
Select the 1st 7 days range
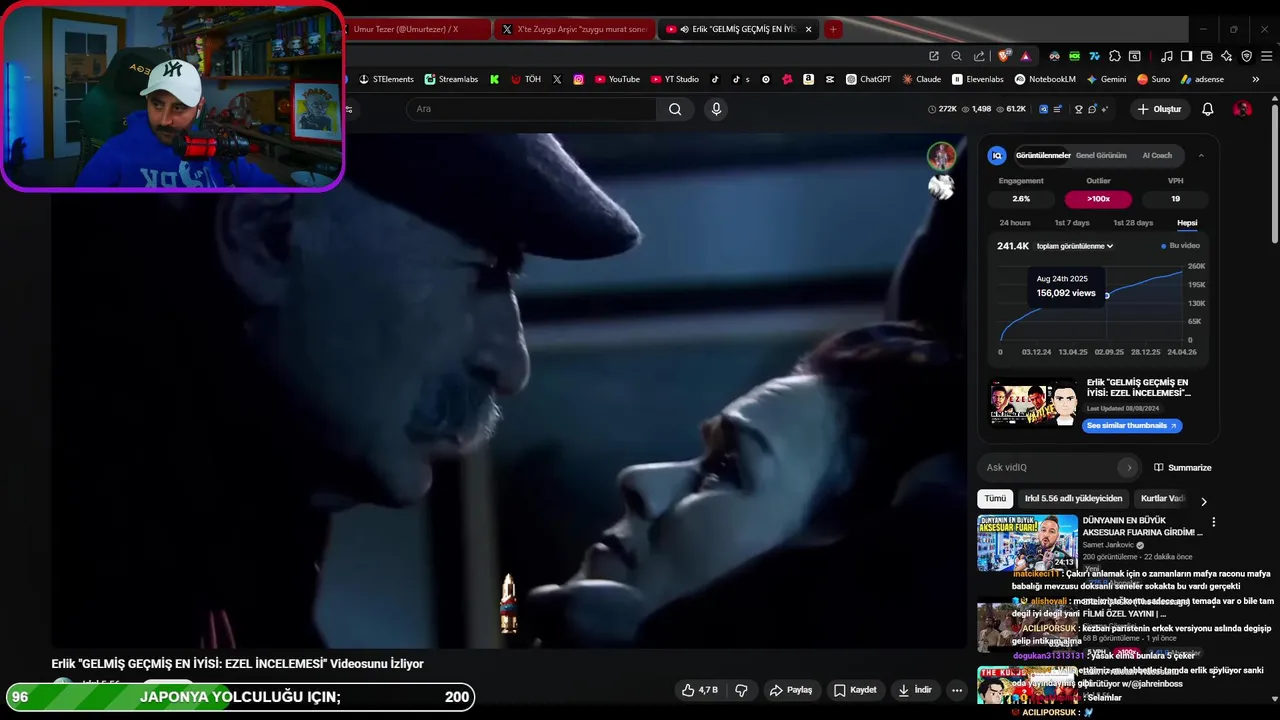[x=1072, y=223]
